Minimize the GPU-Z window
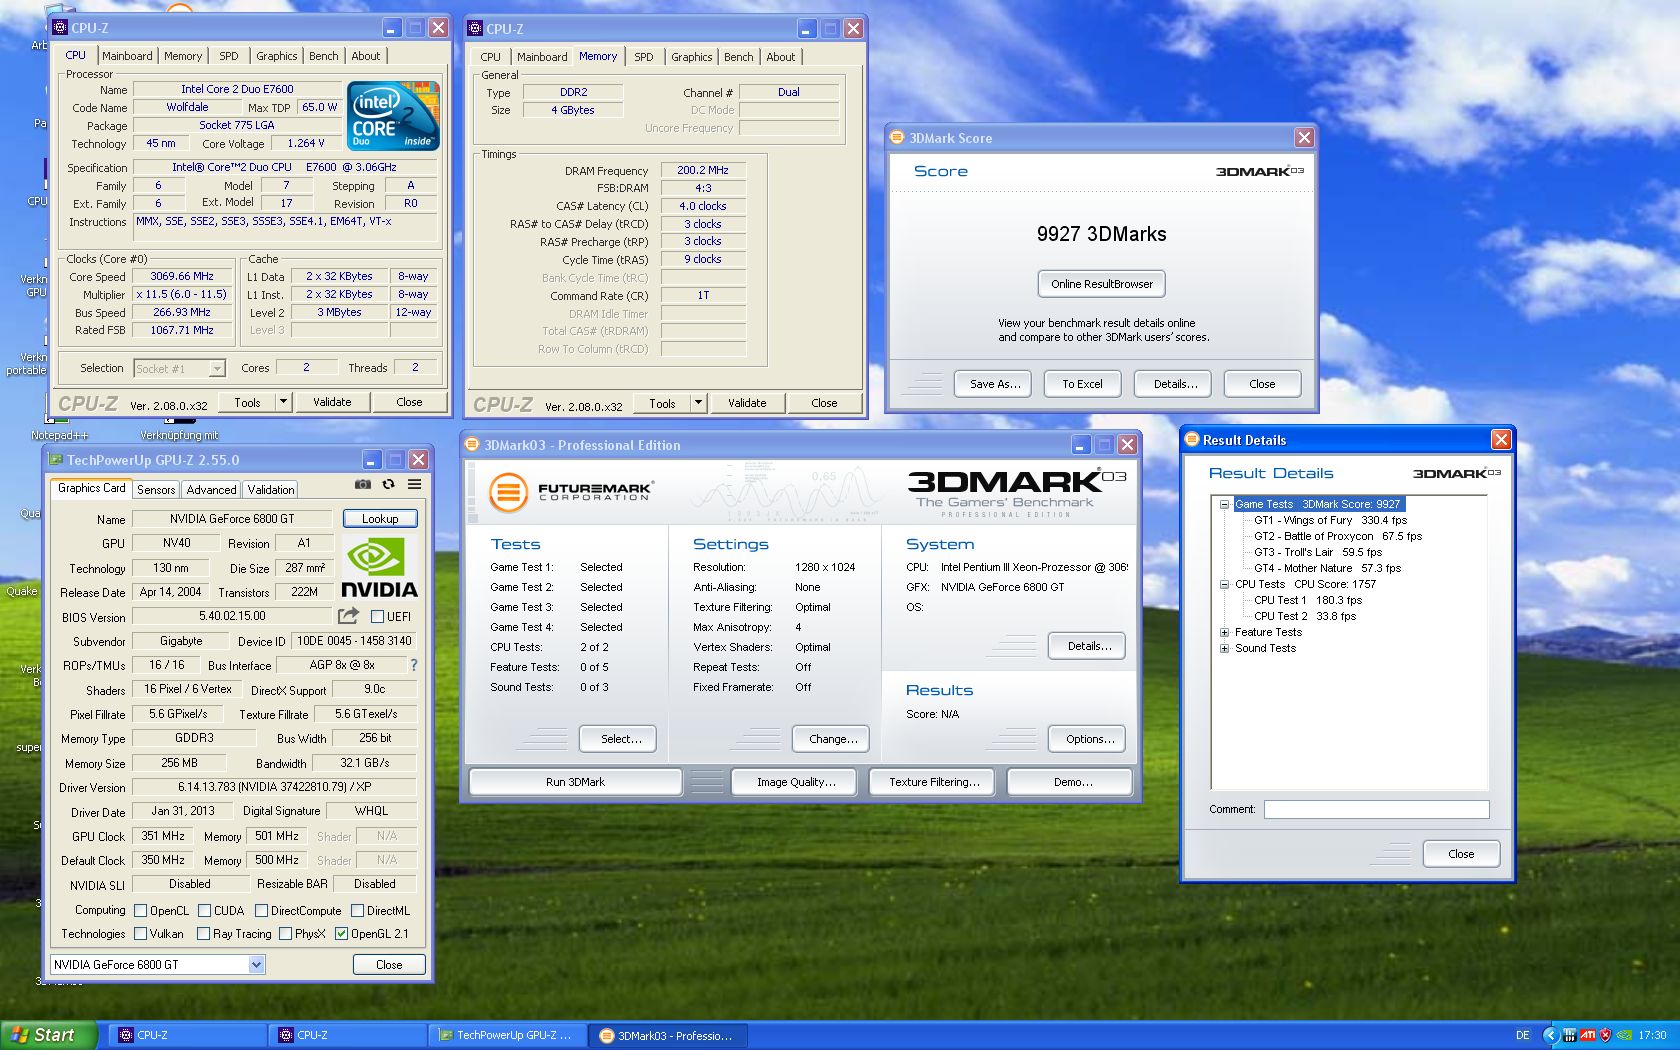The image size is (1680, 1050). (x=372, y=460)
